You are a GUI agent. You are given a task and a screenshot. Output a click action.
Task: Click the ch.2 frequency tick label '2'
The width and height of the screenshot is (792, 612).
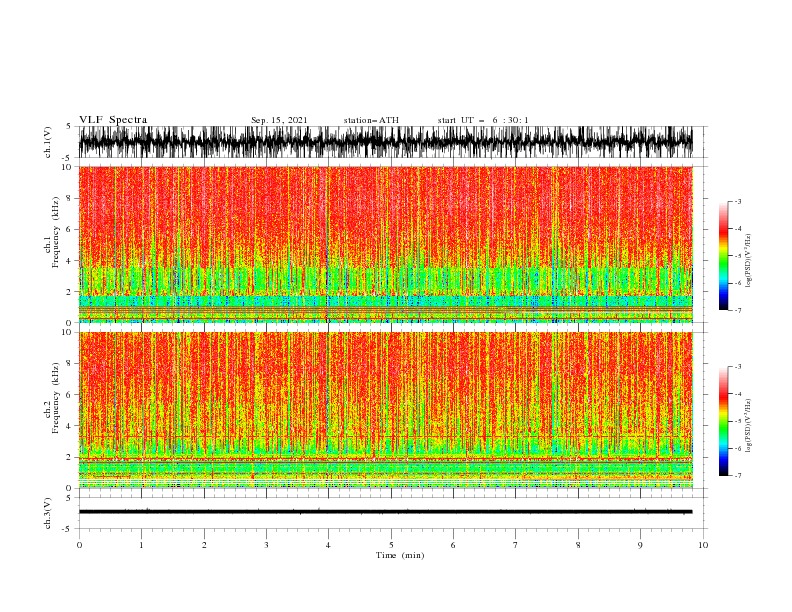coord(69,457)
